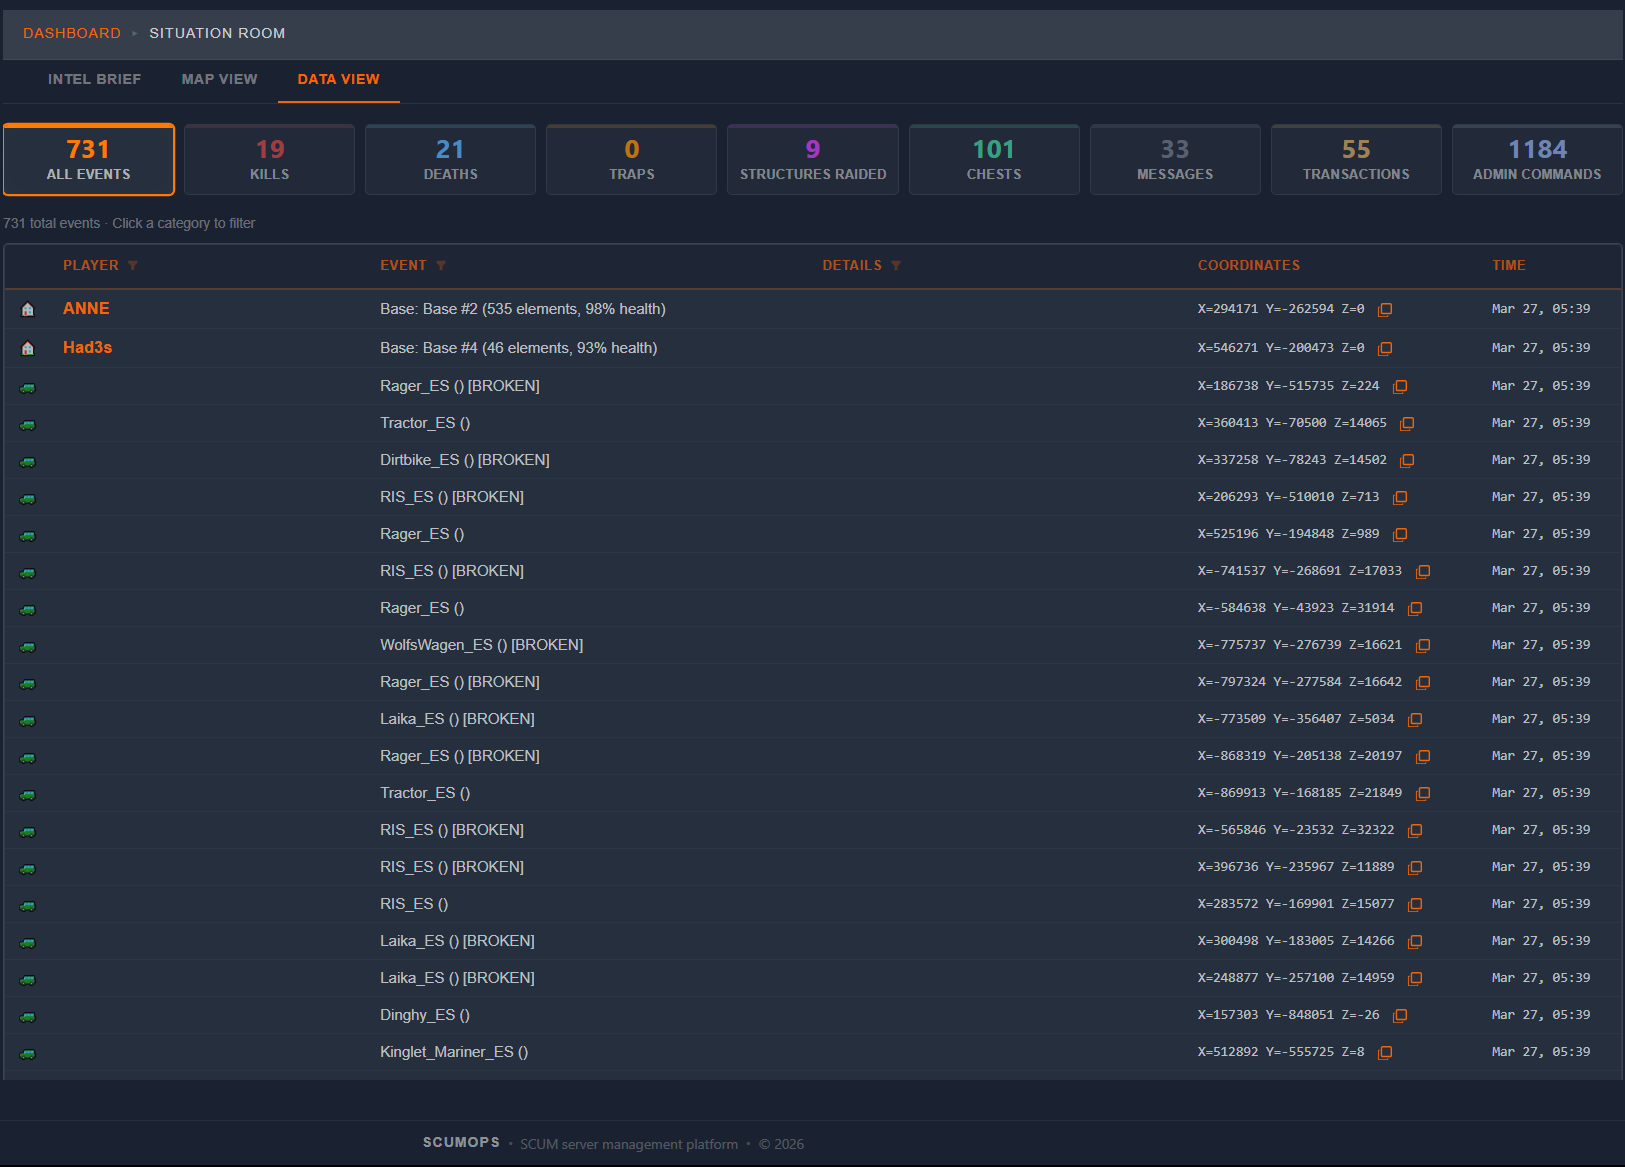Copy coordinates X=300498 Laika_ES row
Screen dimensions: 1625x1167
click(x=1415, y=942)
